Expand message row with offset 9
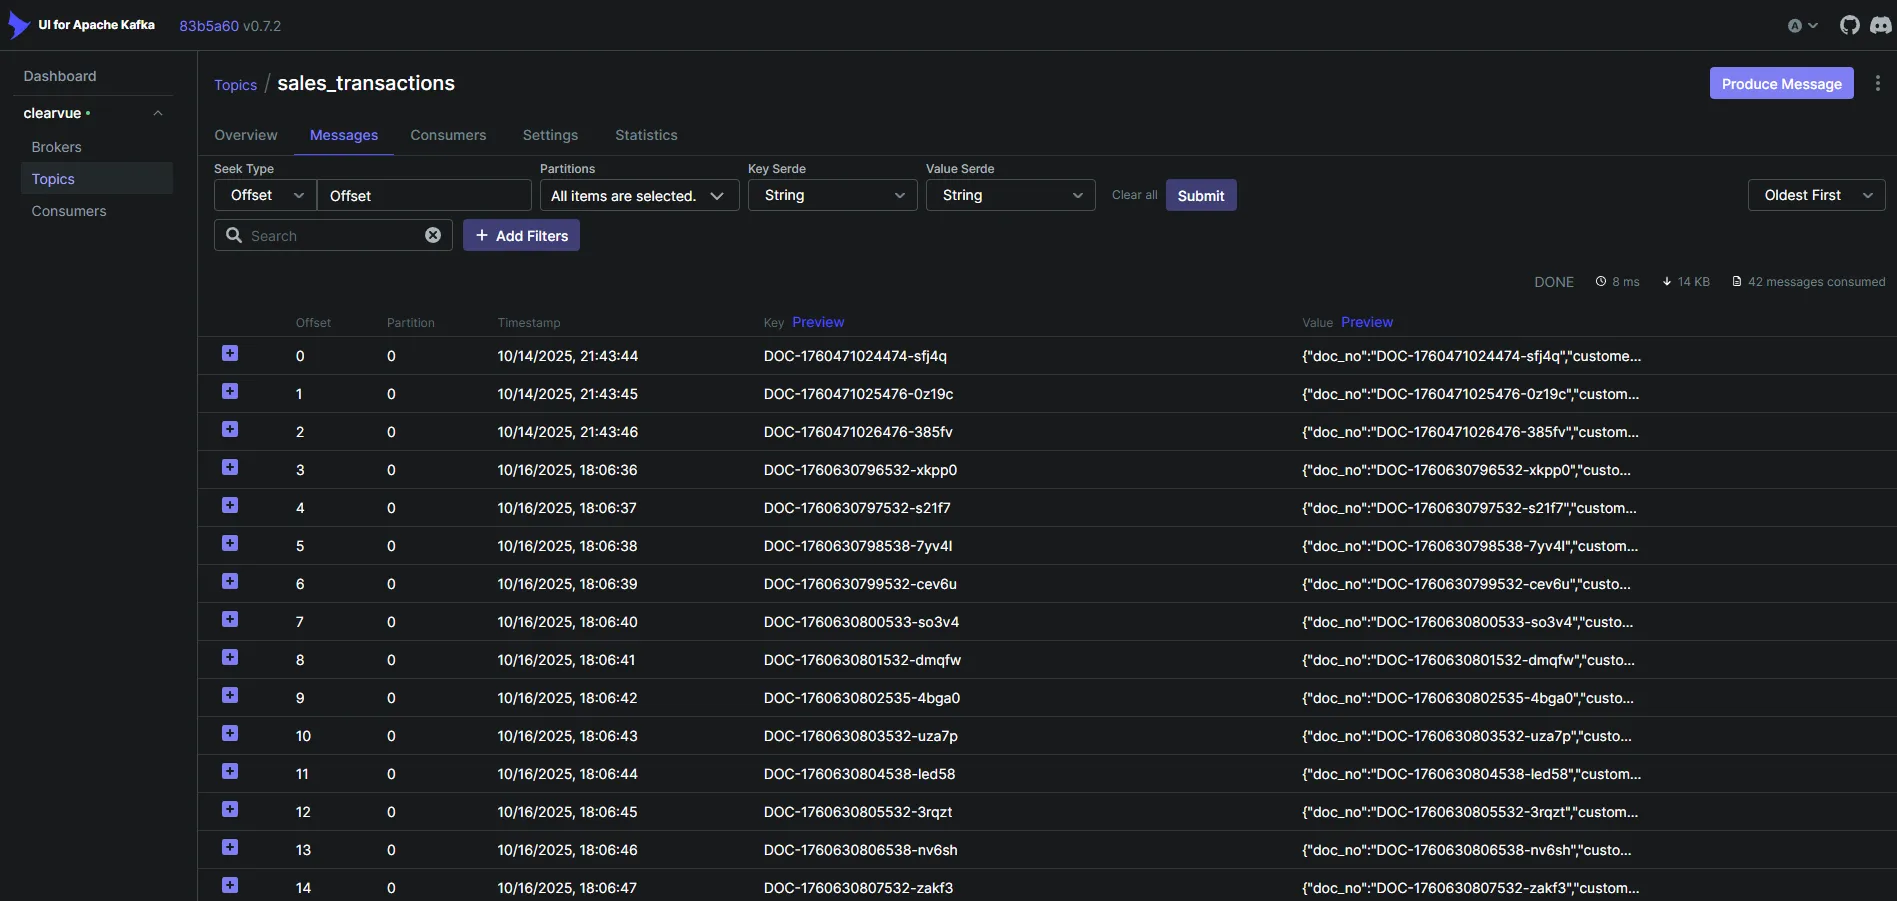 pos(230,695)
